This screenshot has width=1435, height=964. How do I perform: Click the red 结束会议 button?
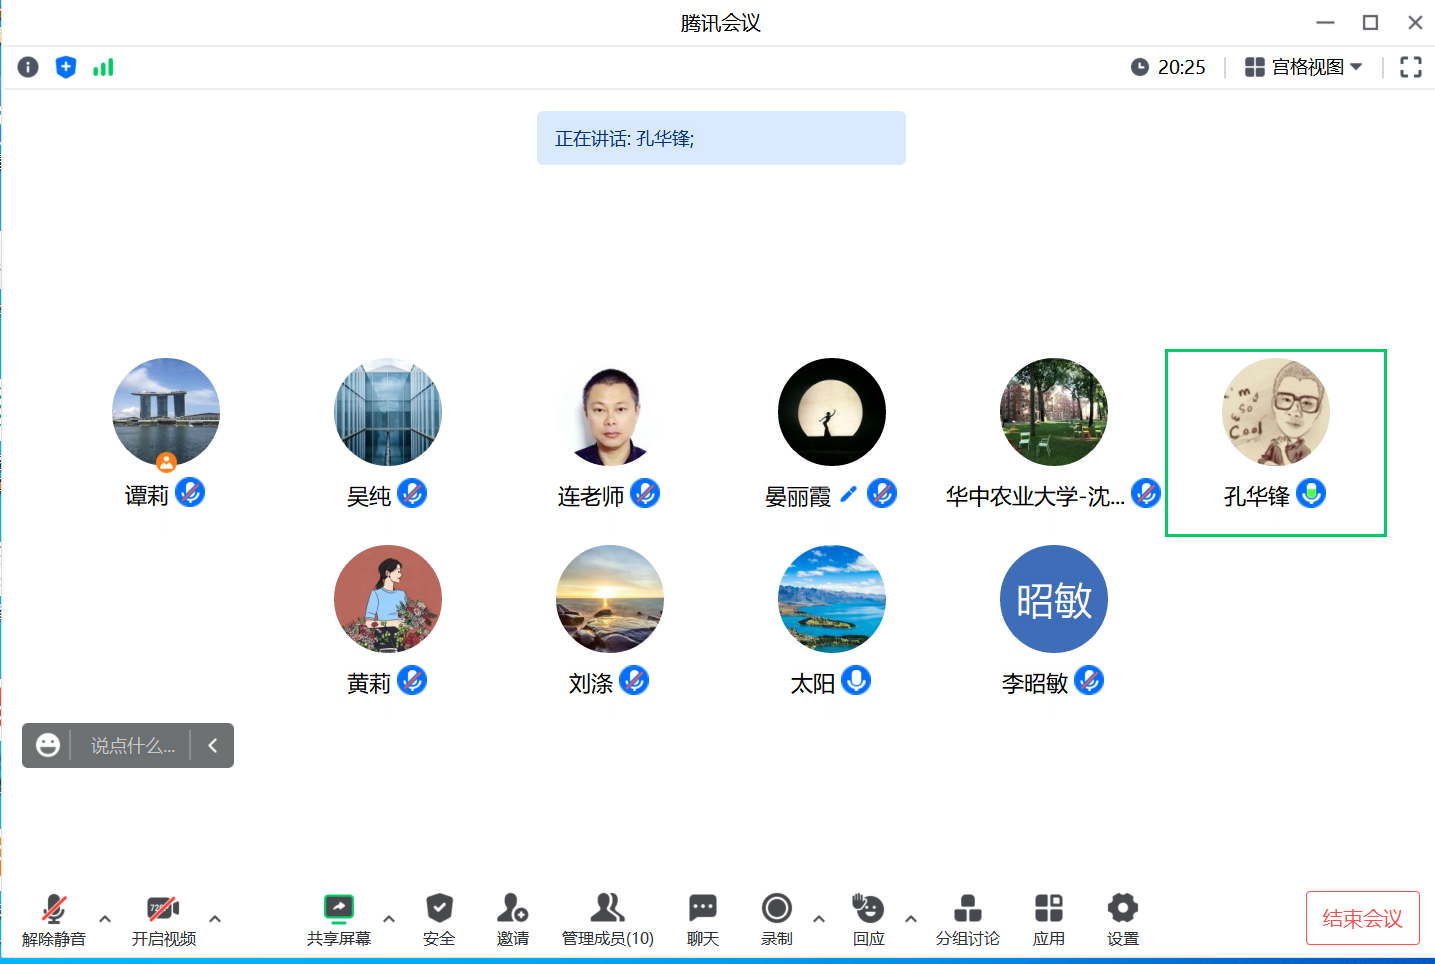coord(1362,918)
